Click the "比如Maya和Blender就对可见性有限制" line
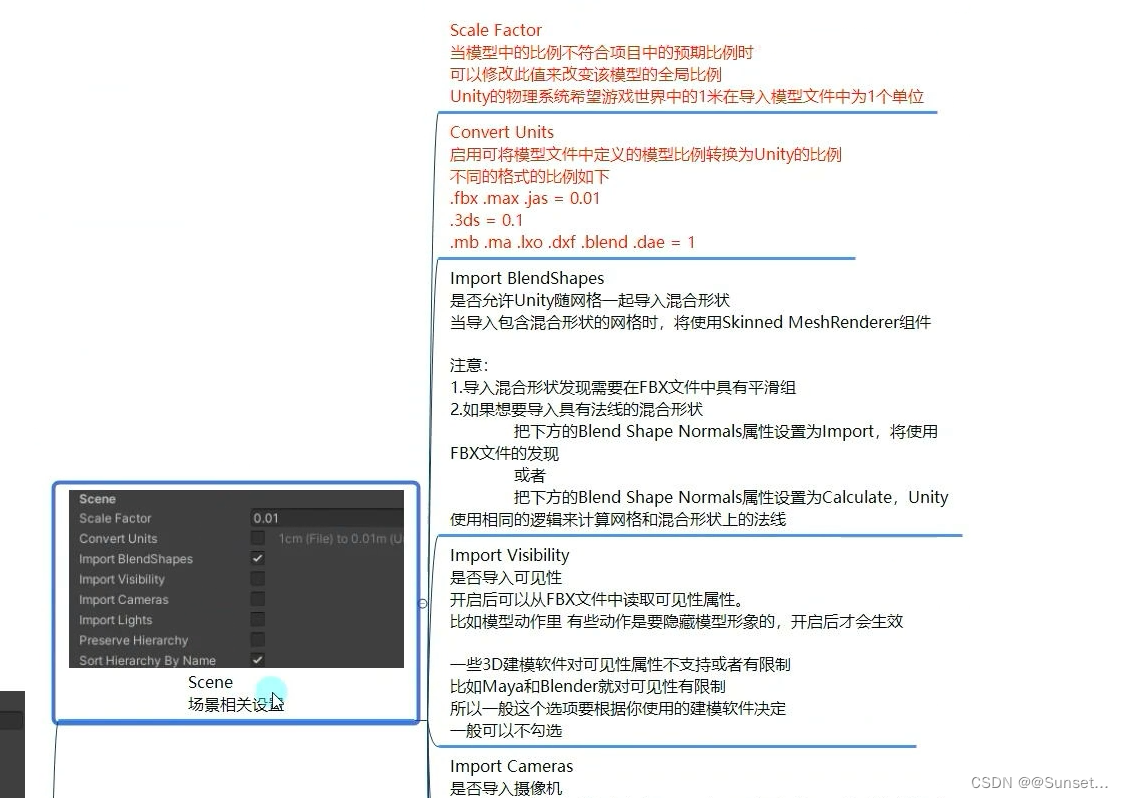Screen dimensions: 1123x798 (x=587, y=686)
